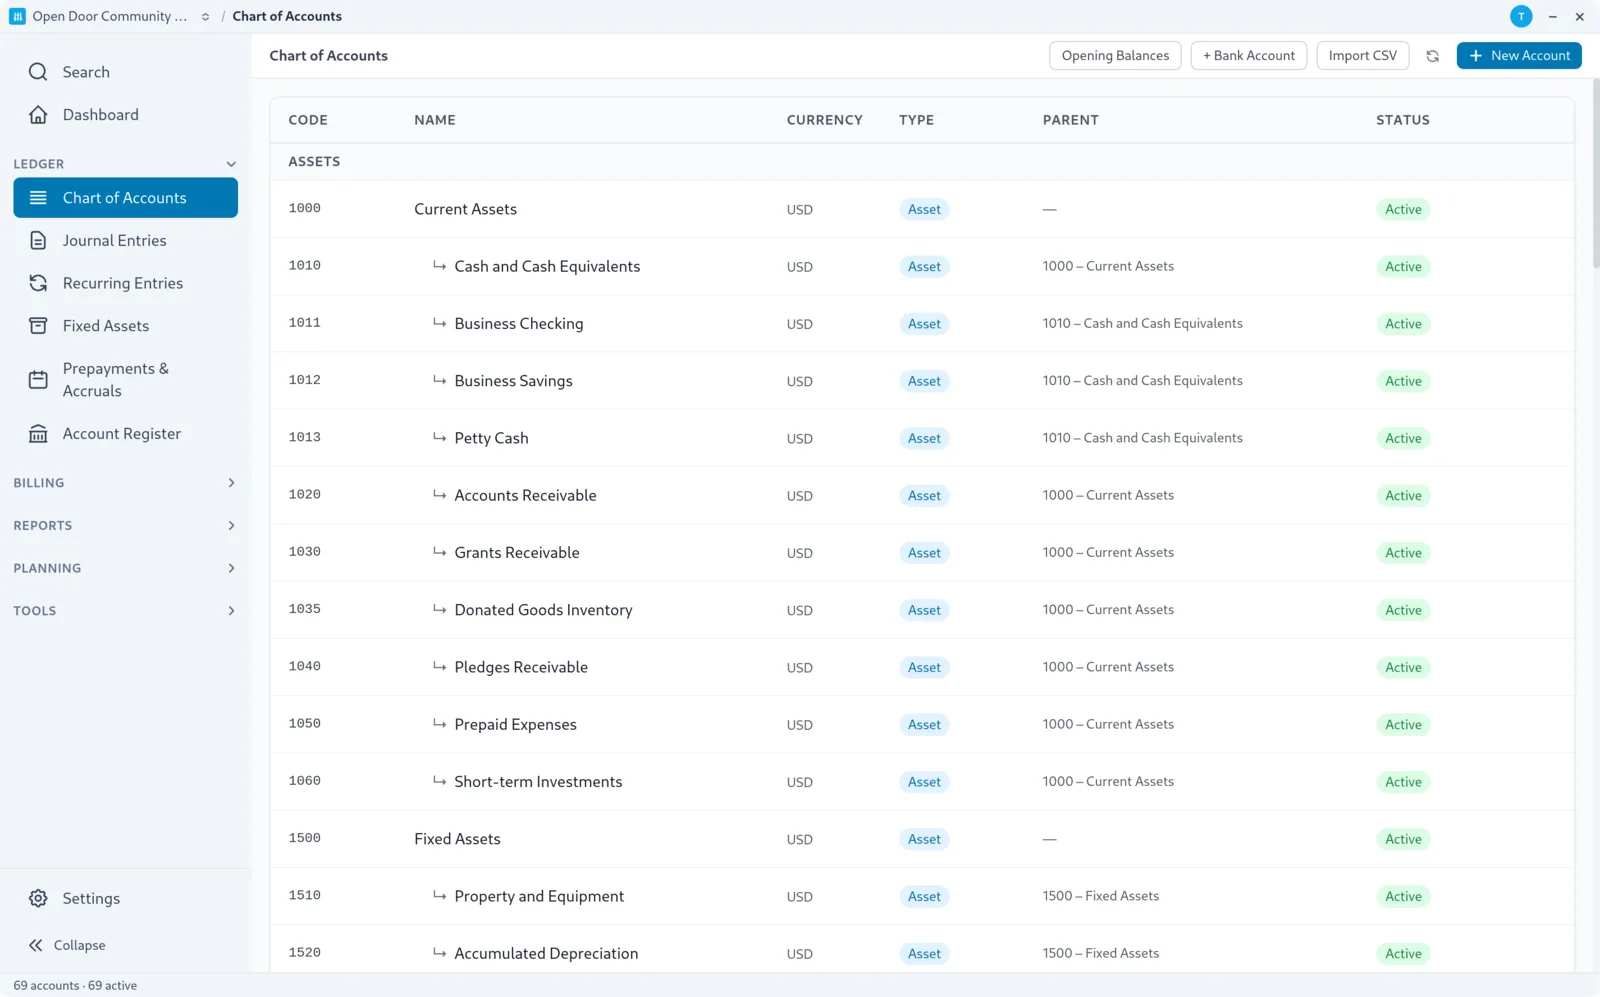Click the ASSETS group header row
1600x997 pixels.
click(x=921, y=162)
